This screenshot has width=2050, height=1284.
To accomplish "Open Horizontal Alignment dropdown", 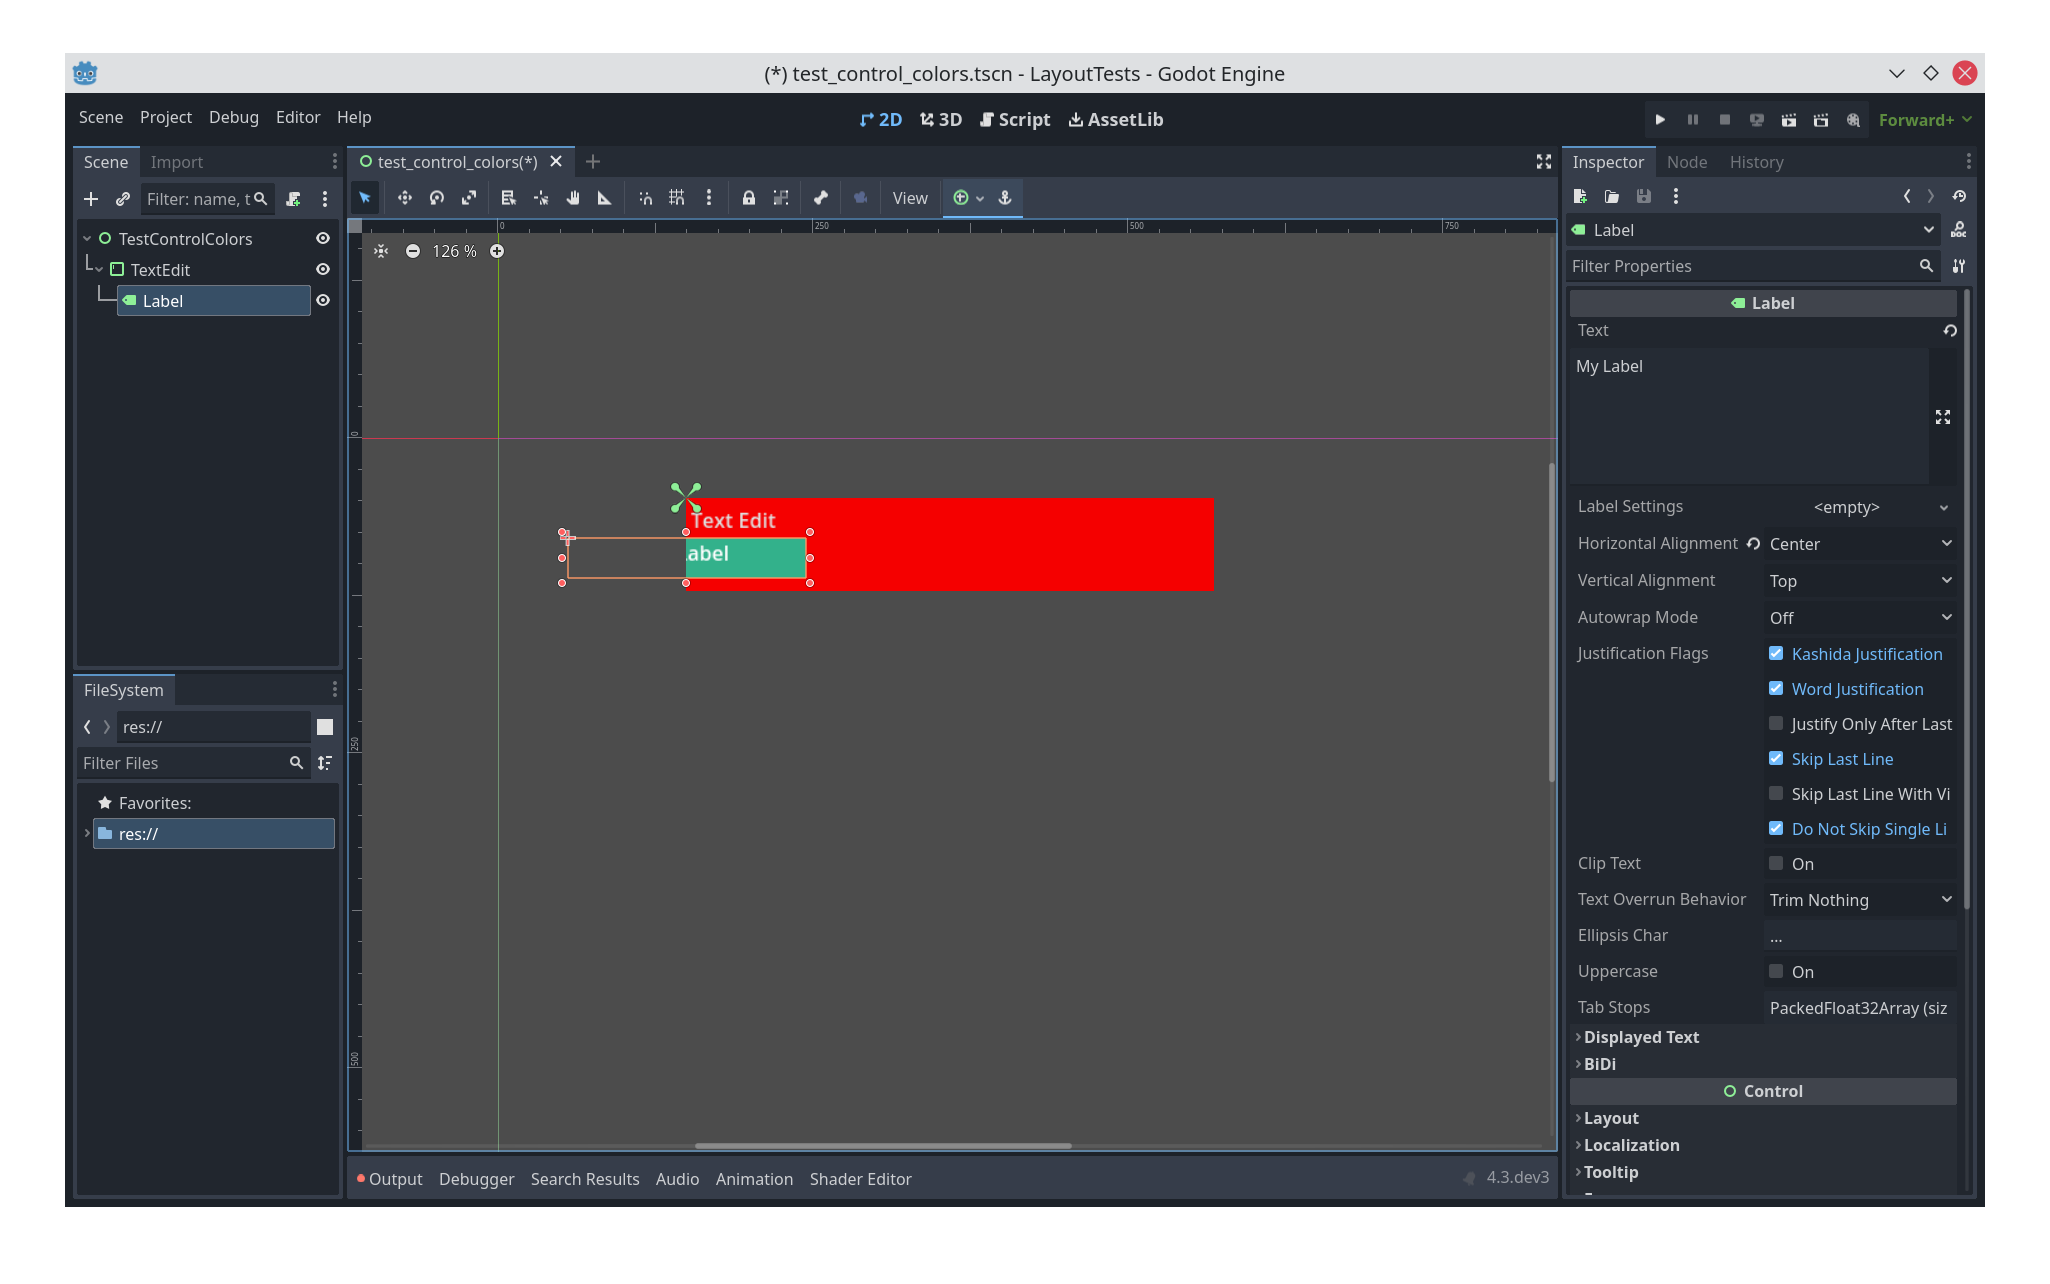I will (1860, 544).
